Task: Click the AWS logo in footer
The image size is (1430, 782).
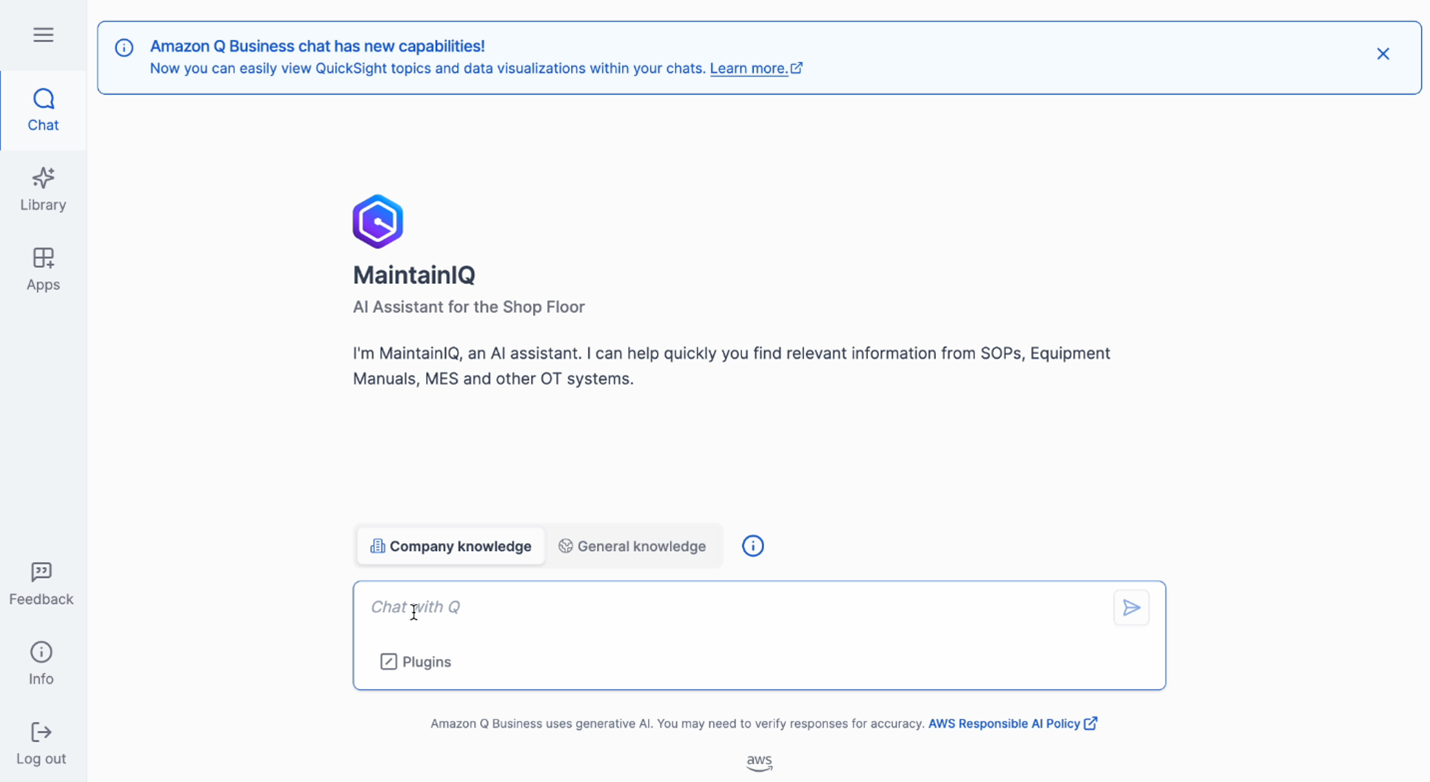Action: pyautogui.click(x=760, y=763)
